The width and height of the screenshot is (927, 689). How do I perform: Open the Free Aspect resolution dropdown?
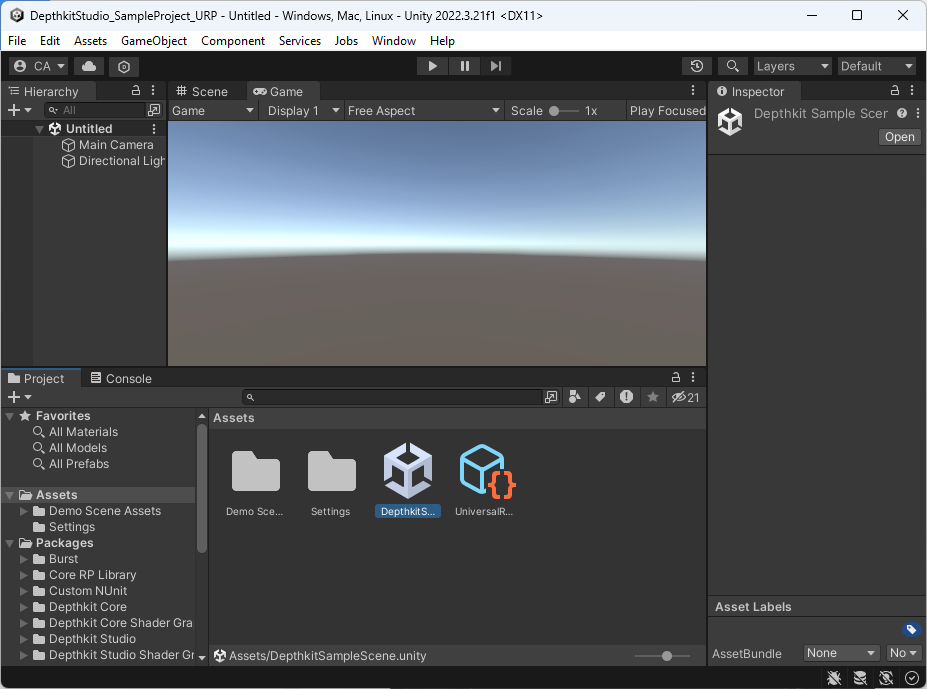423,111
